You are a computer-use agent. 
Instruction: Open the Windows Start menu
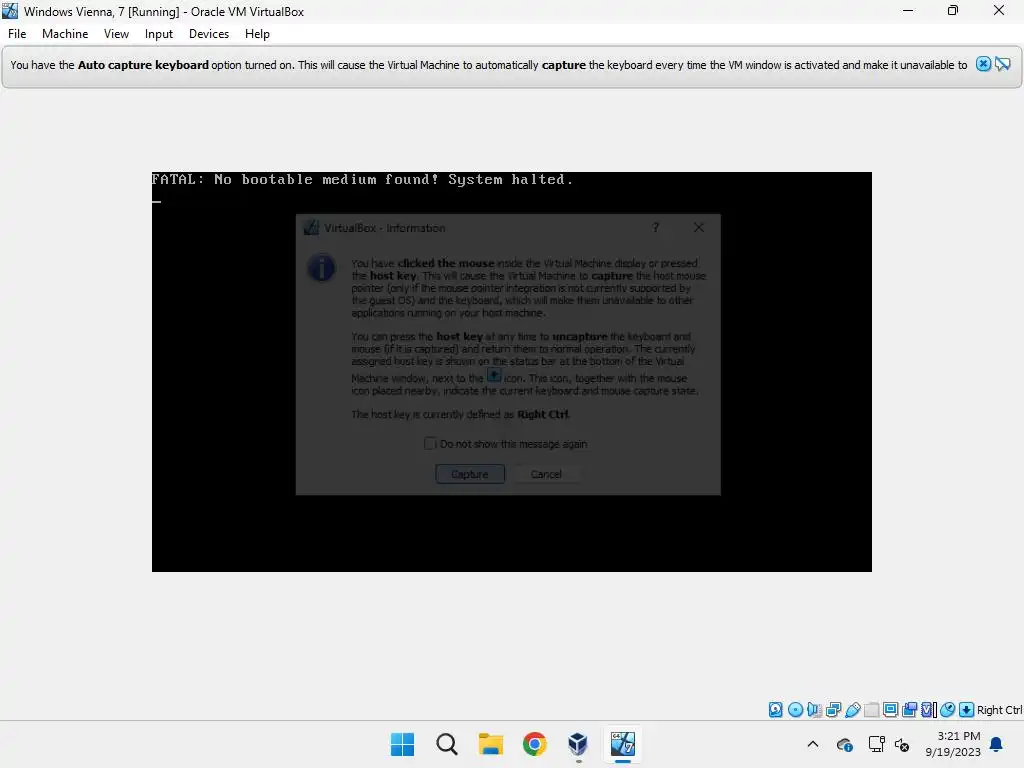(402, 744)
